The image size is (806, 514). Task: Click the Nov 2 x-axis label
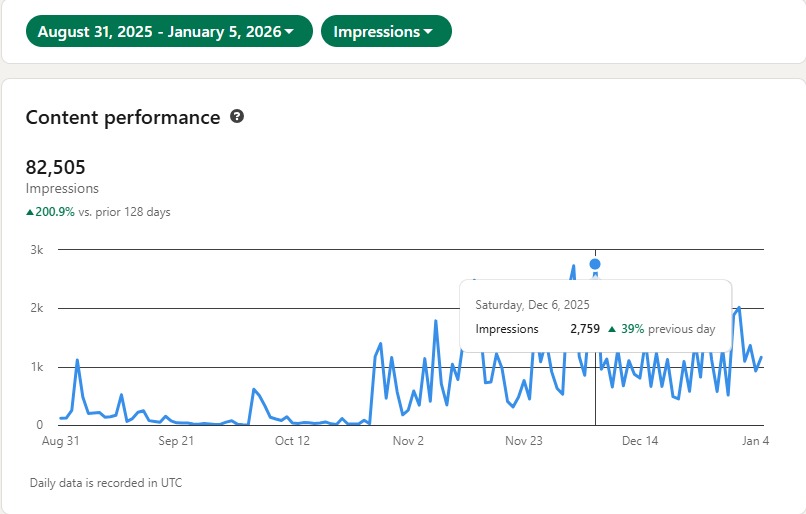pyautogui.click(x=408, y=440)
